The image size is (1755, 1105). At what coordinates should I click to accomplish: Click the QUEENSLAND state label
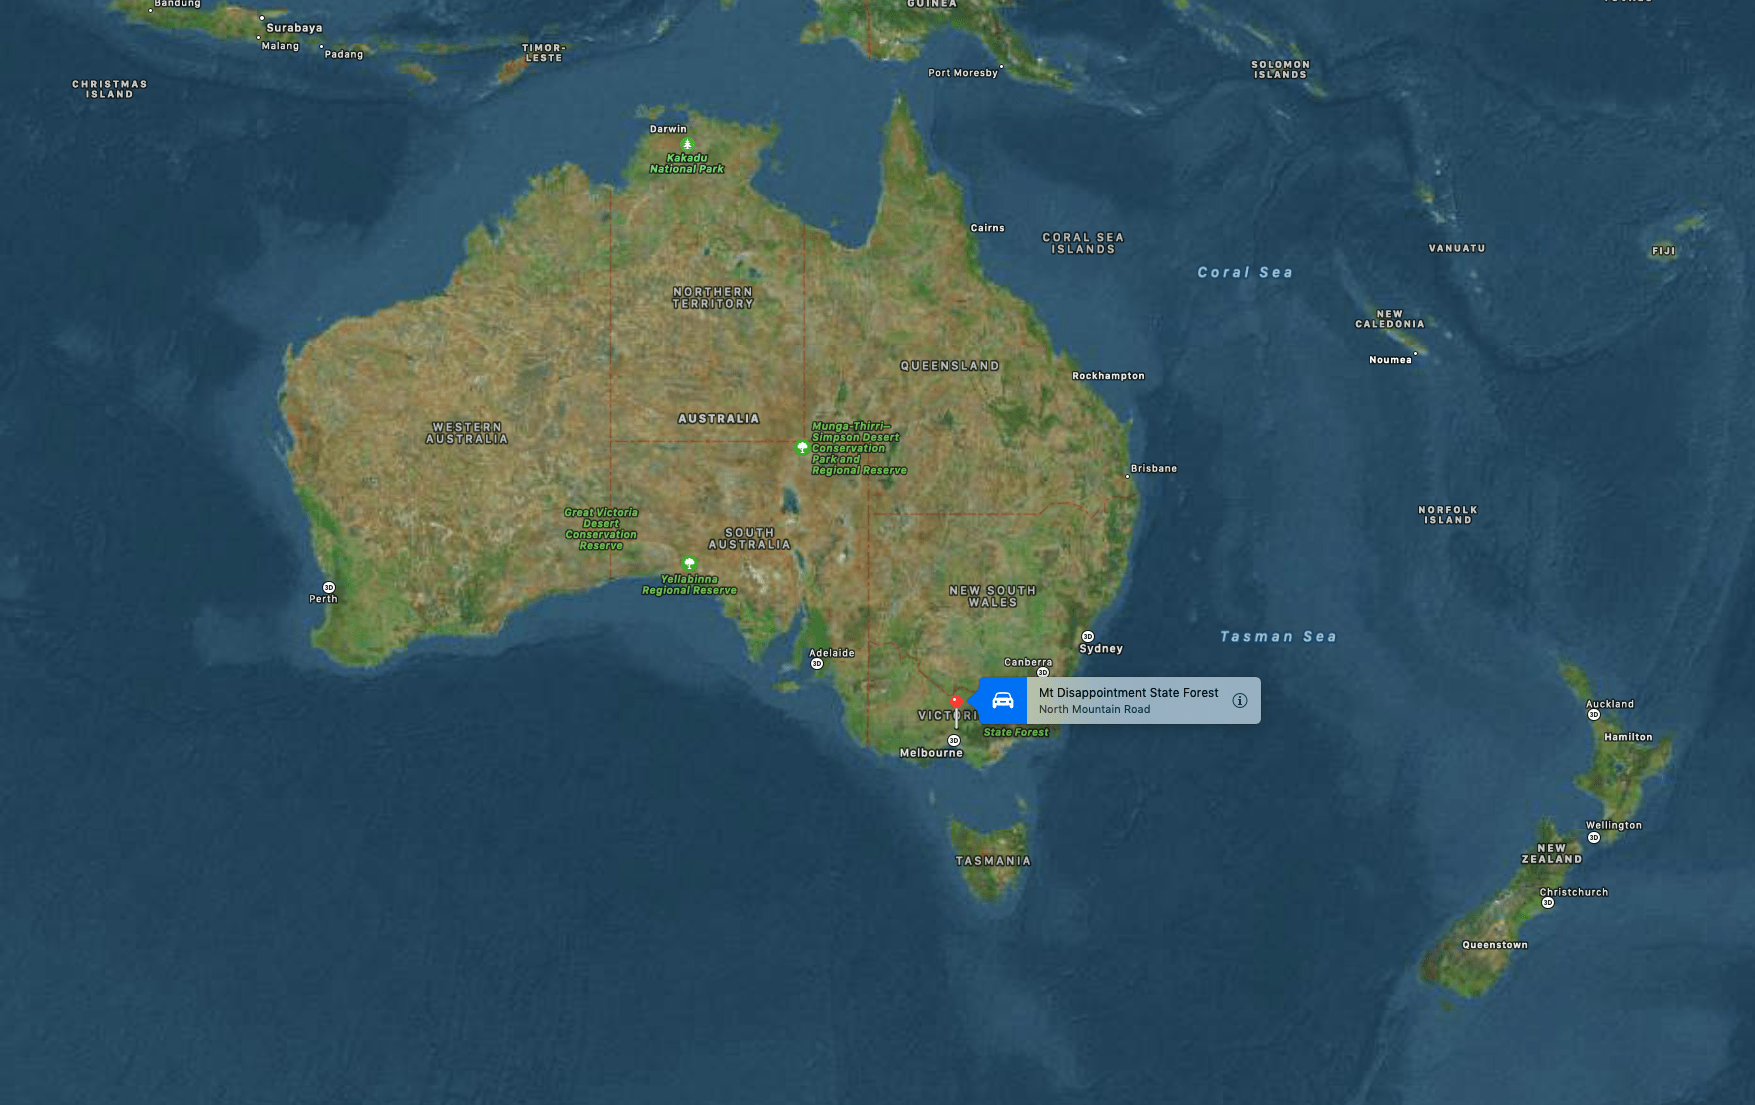[950, 366]
